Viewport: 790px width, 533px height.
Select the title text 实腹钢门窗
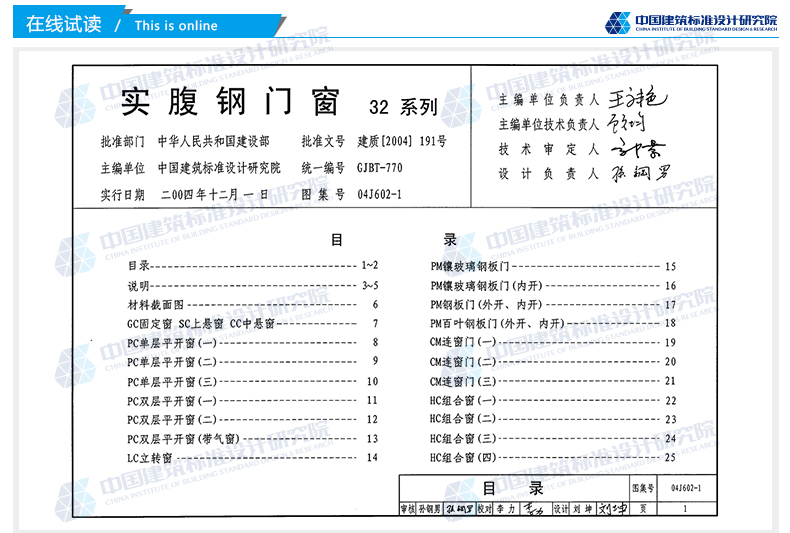pyautogui.click(x=230, y=101)
